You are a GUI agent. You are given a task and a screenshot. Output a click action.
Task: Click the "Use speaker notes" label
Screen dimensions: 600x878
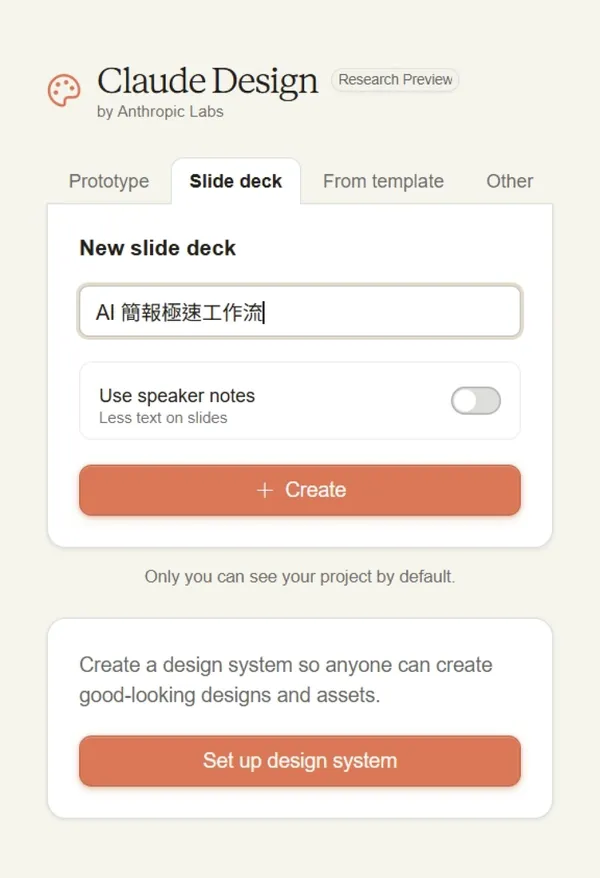click(176, 395)
